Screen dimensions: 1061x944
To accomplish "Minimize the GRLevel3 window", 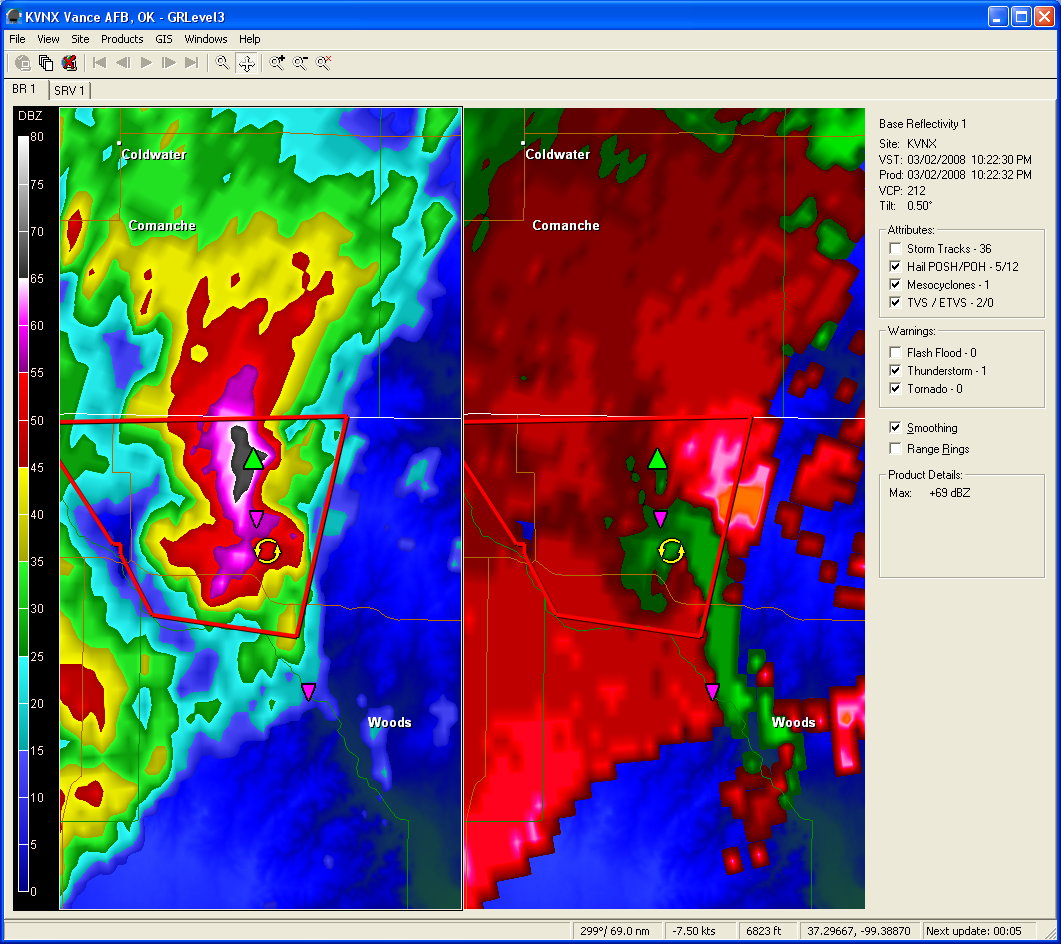I will [x=998, y=17].
